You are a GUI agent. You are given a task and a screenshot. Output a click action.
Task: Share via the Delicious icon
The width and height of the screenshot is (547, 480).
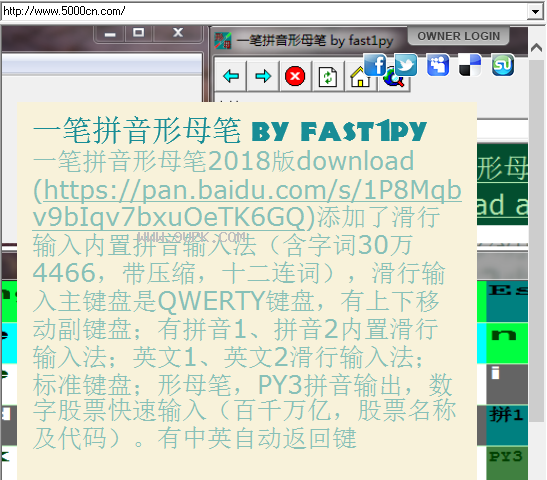click(x=470, y=65)
